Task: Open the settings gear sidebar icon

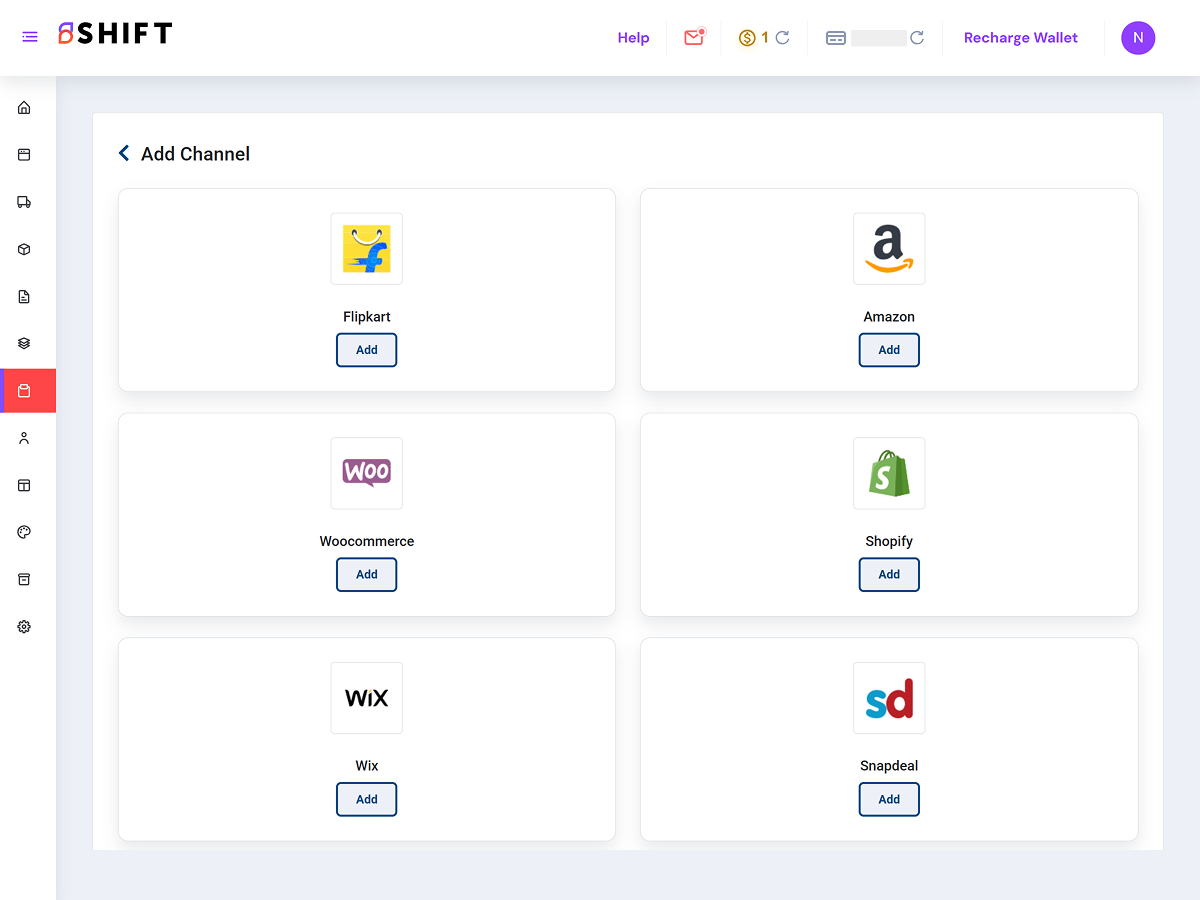Action: click(24, 627)
